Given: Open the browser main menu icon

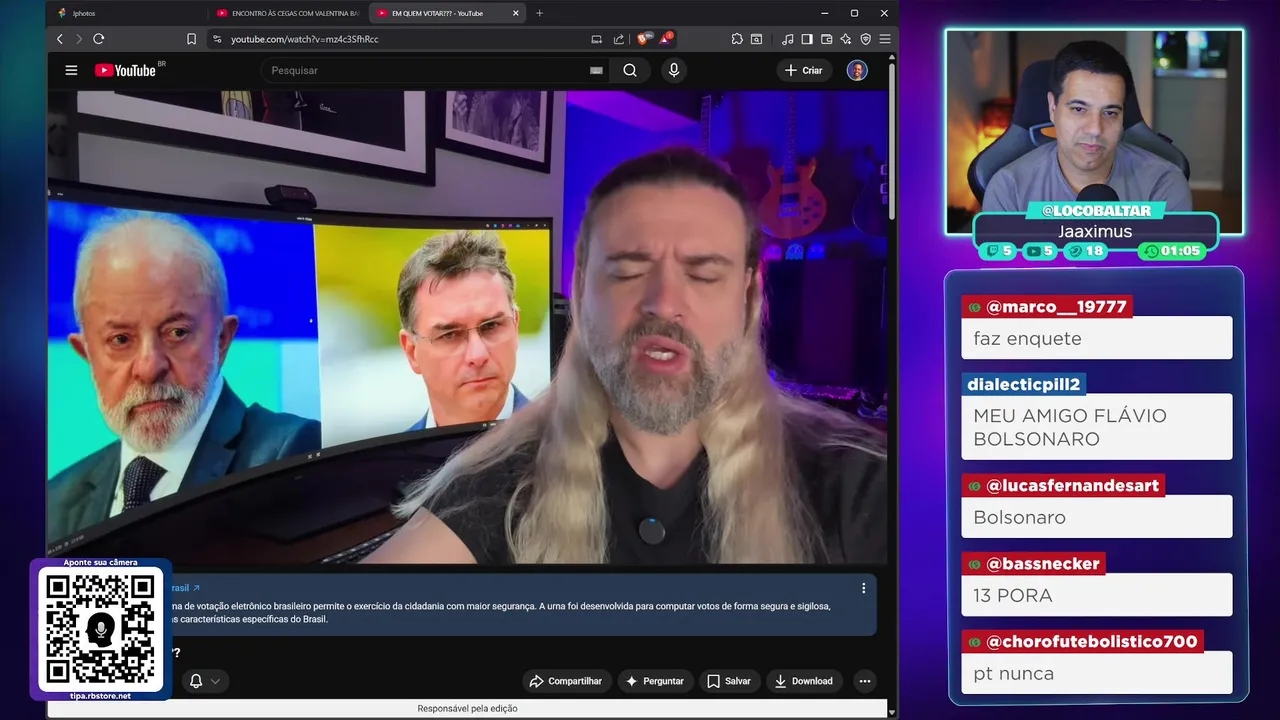Looking at the screenshot, I should 884,39.
